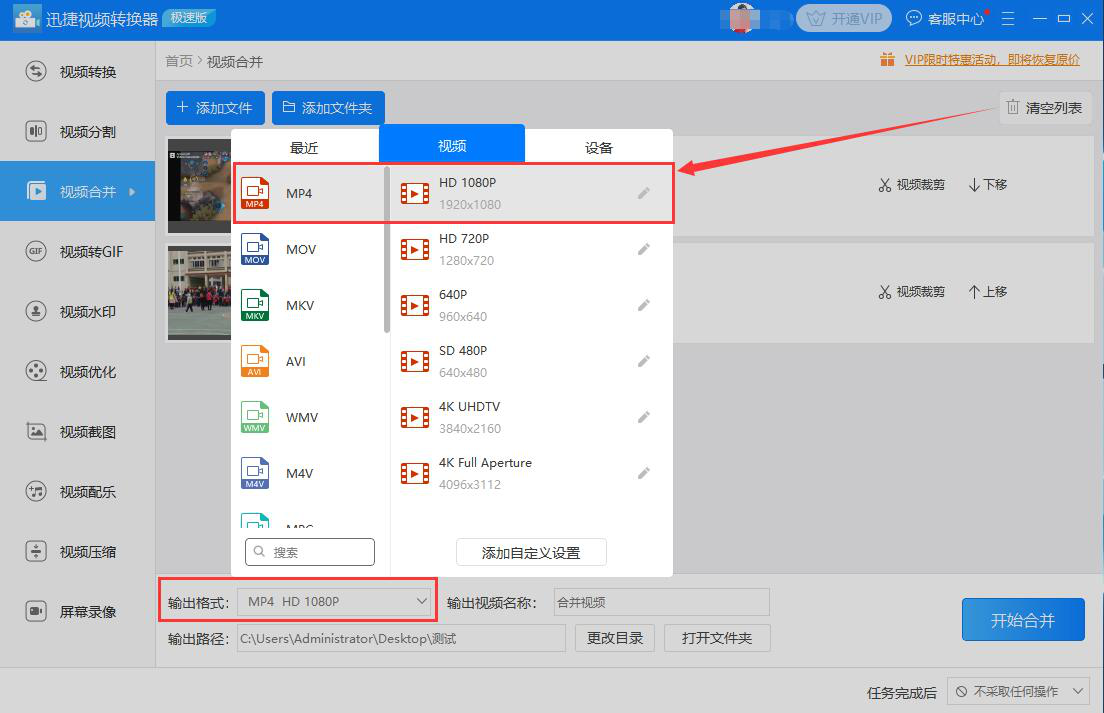Open the 视频配乐 tool

[77, 491]
